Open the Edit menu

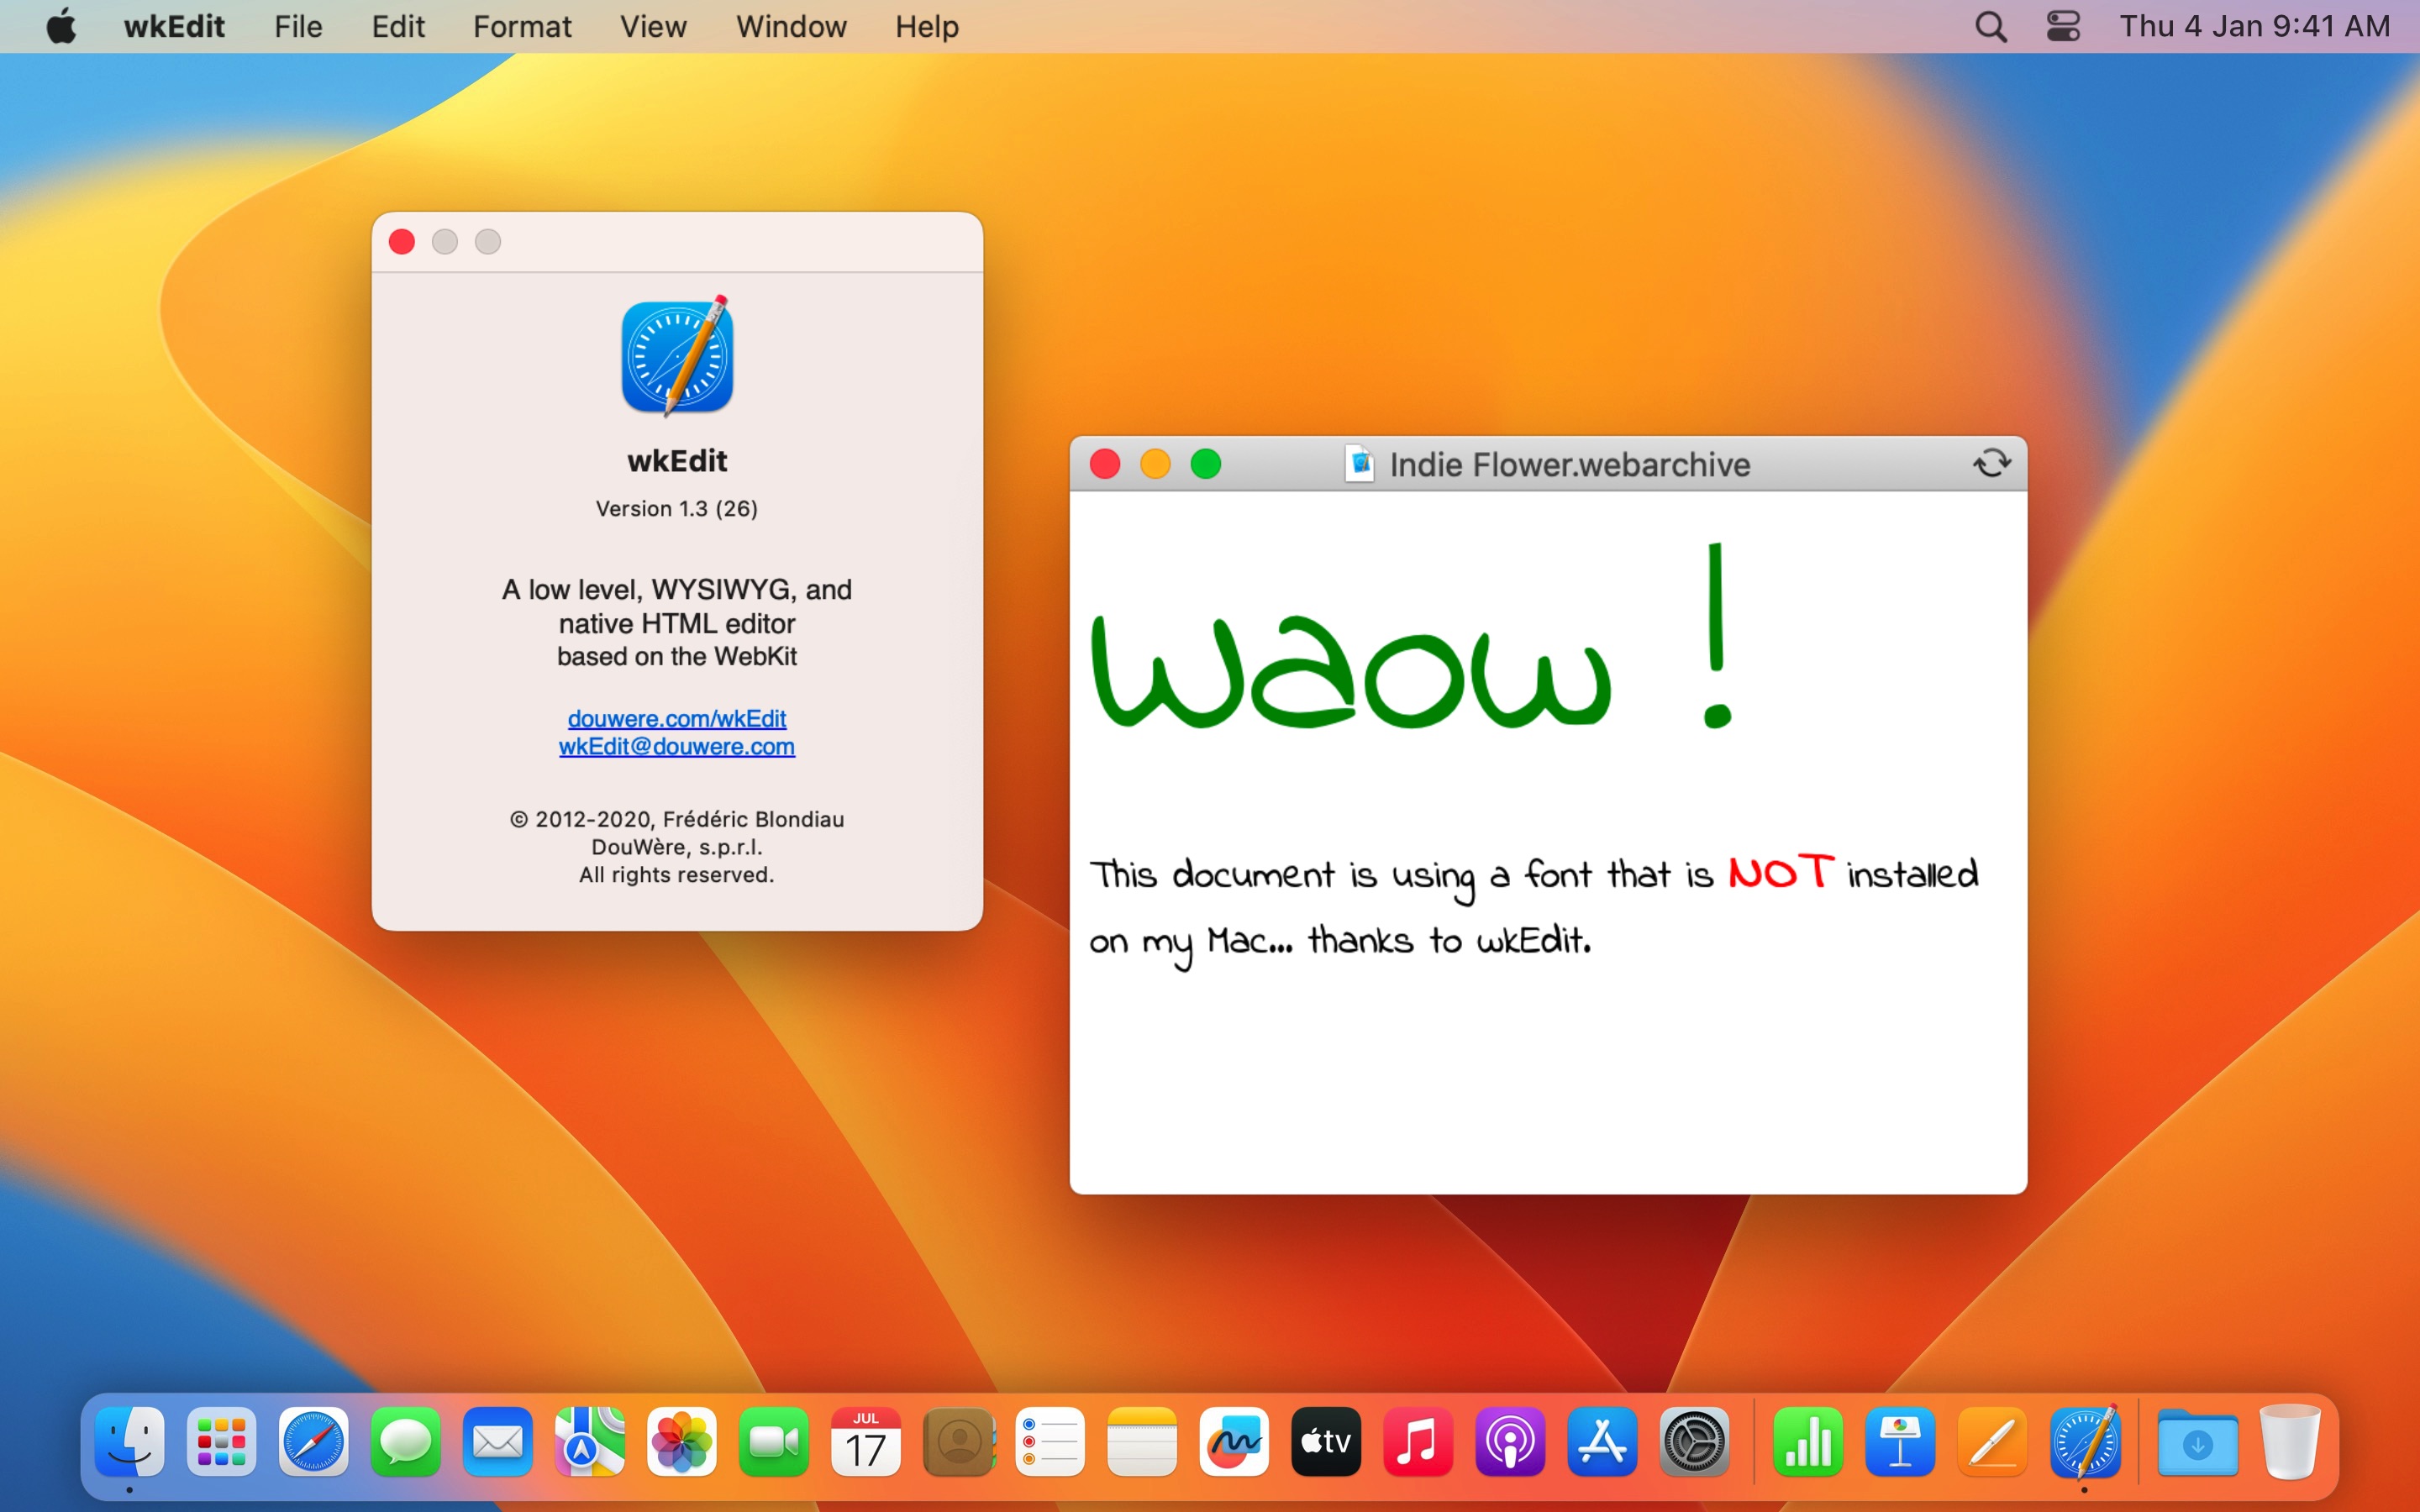click(398, 26)
